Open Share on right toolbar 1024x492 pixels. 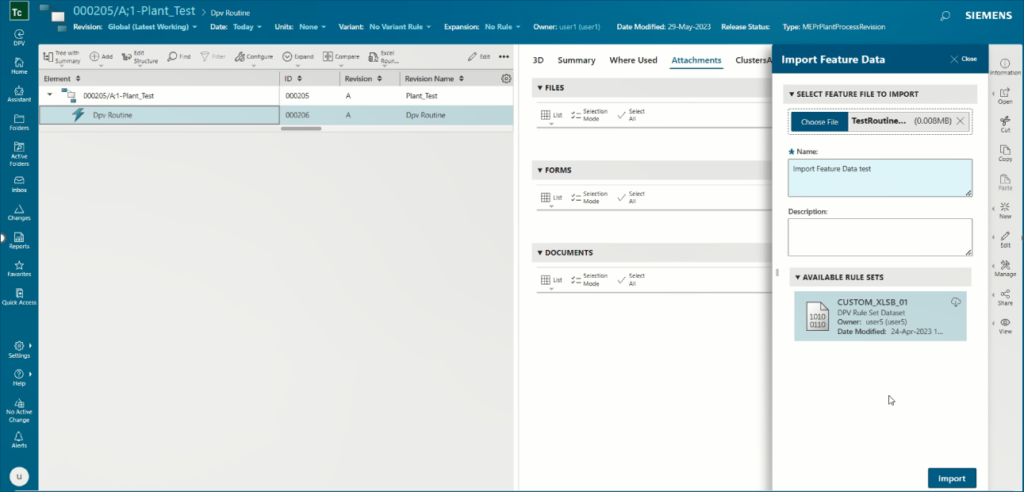click(x=1005, y=297)
